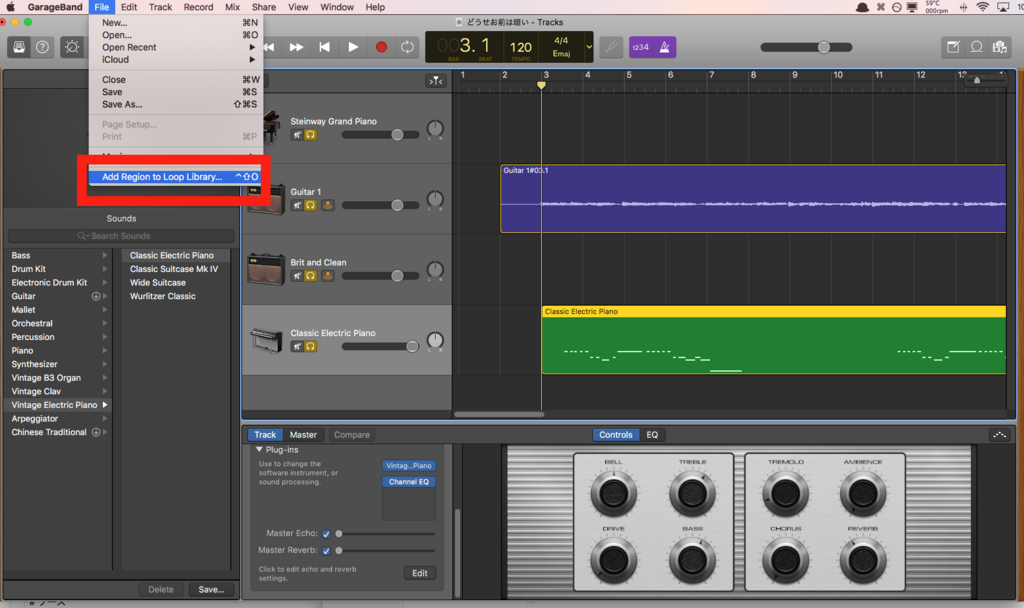Click the red Record button
1024x608 pixels.
pos(381,47)
